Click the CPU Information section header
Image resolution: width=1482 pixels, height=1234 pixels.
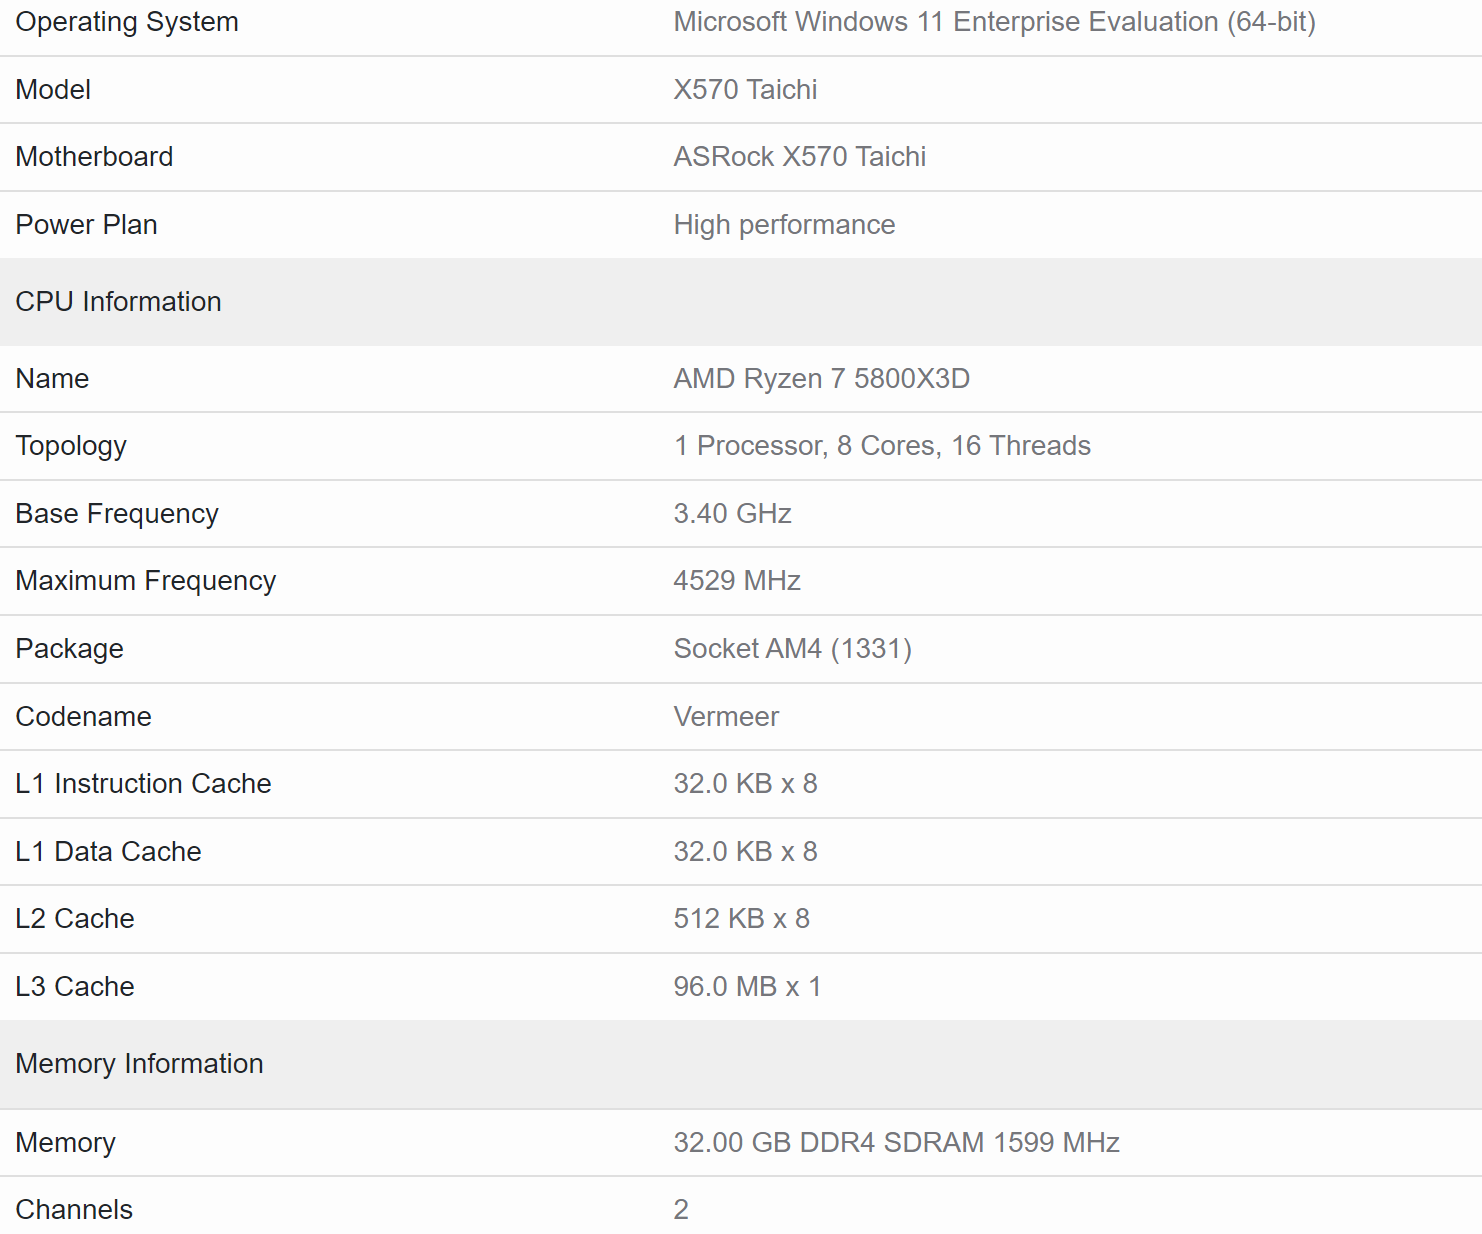coord(119,302)
